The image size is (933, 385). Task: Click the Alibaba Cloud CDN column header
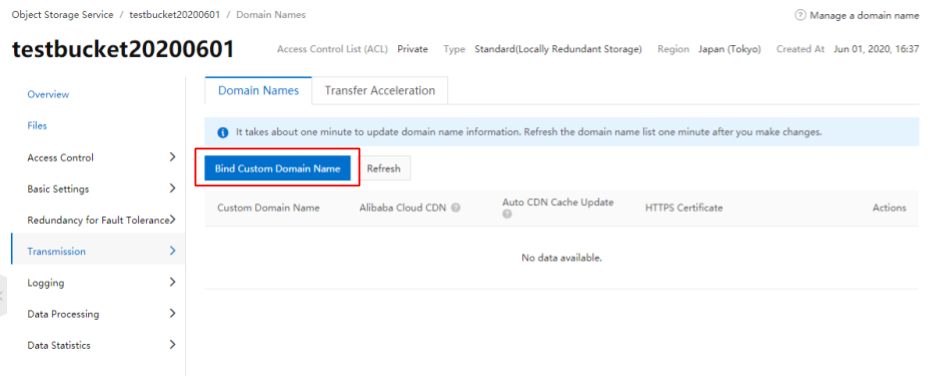tap(403, 208)
